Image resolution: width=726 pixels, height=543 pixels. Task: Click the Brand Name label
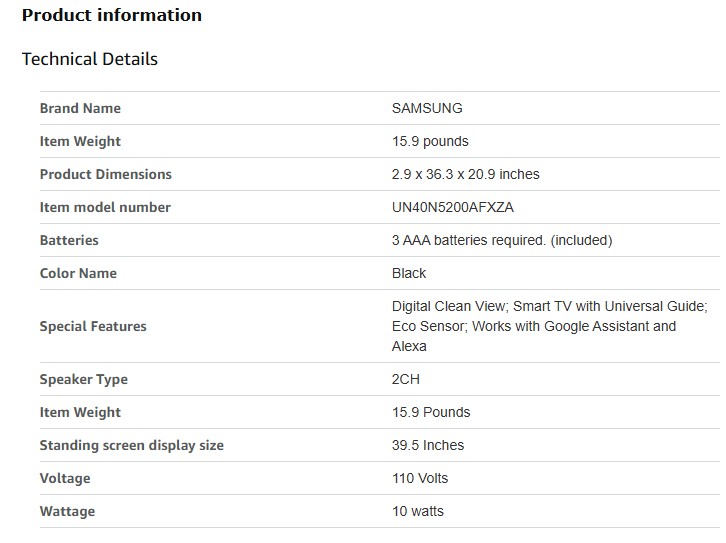80,108
